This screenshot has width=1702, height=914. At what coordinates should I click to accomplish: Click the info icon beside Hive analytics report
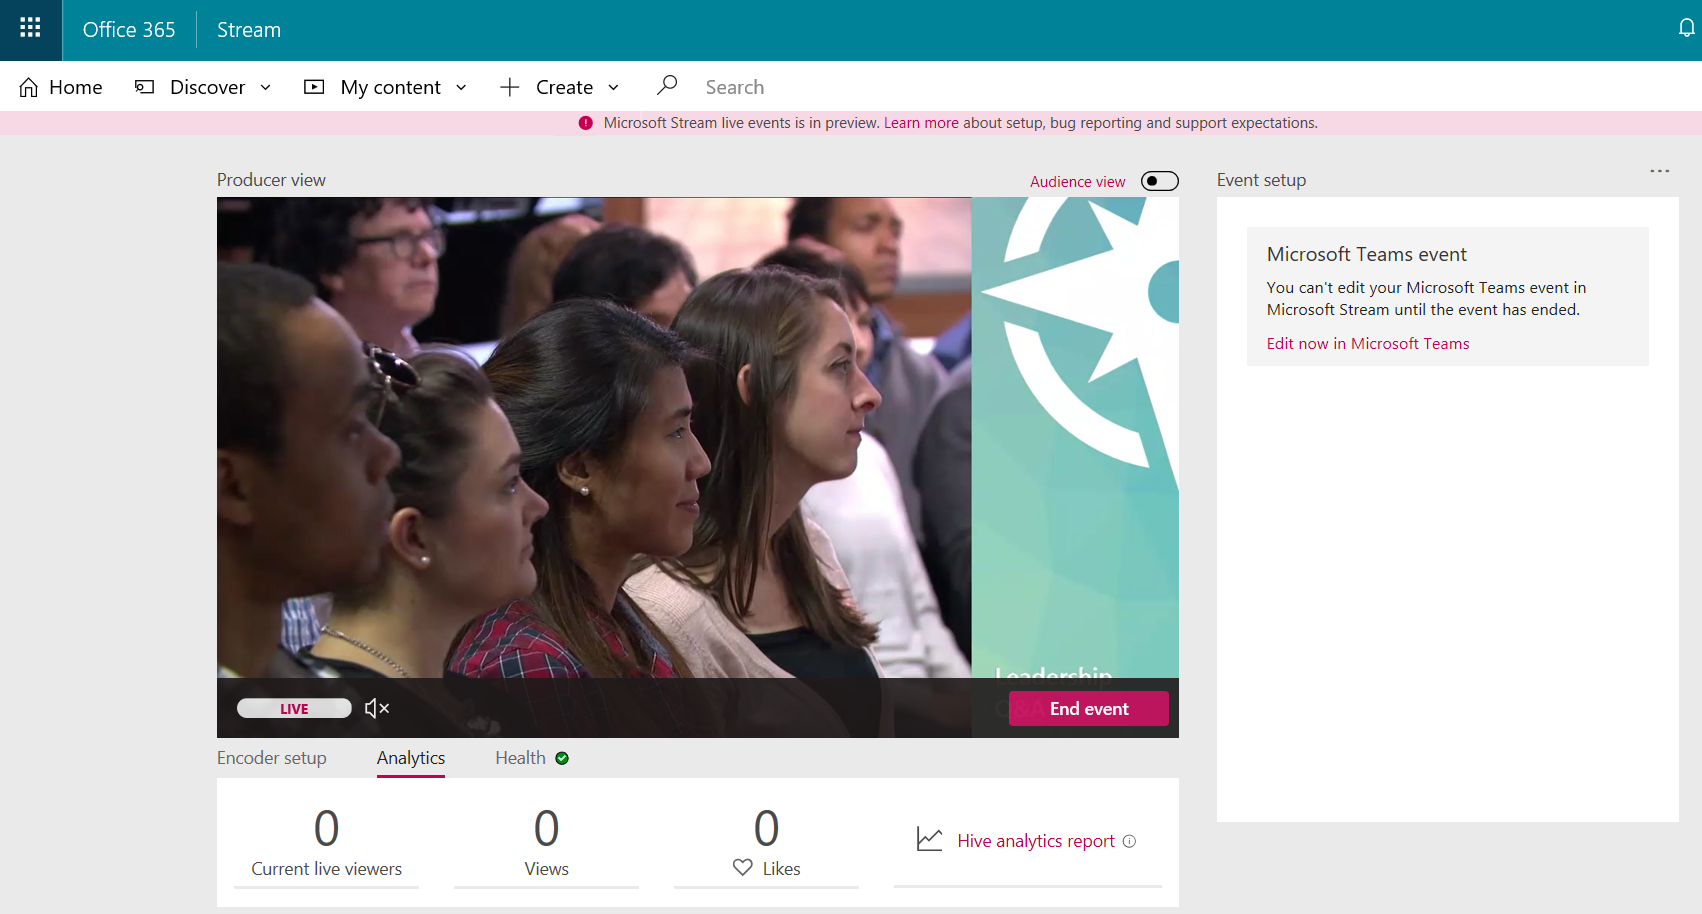click(x=1129, y=841)
